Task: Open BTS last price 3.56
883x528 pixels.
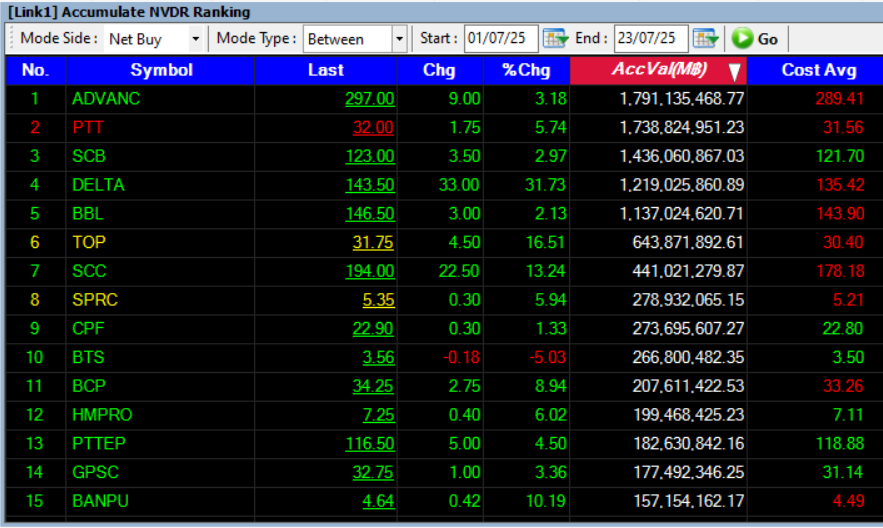Action: click(x=378, y=357)
